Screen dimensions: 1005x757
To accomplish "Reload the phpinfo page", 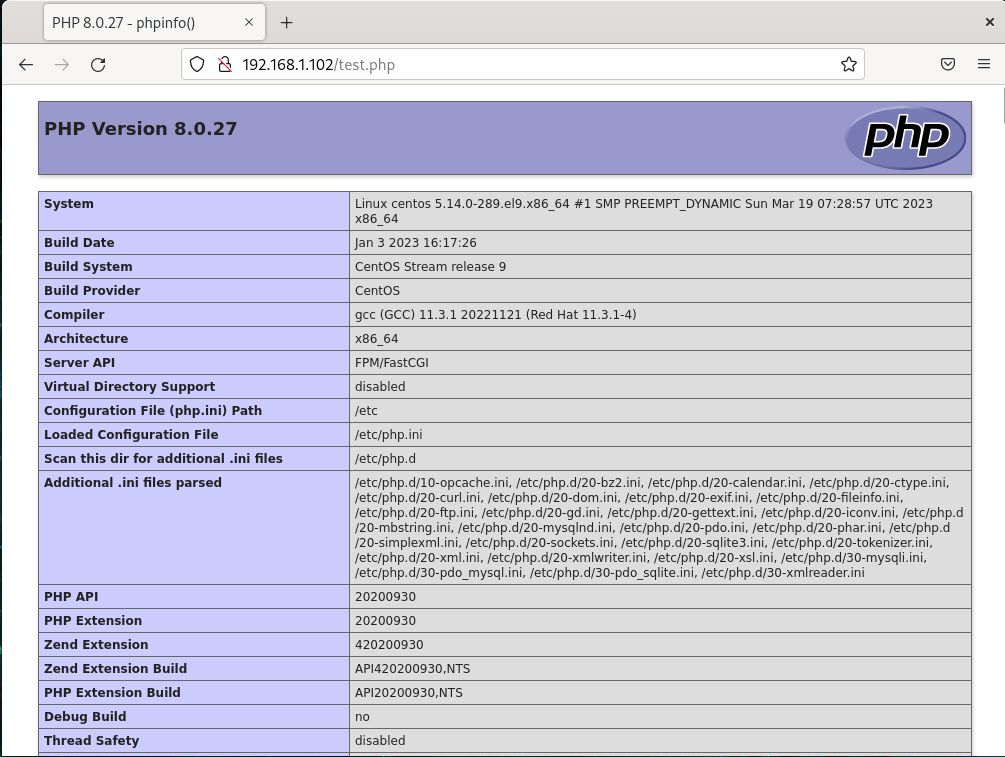I will (98, 64).
